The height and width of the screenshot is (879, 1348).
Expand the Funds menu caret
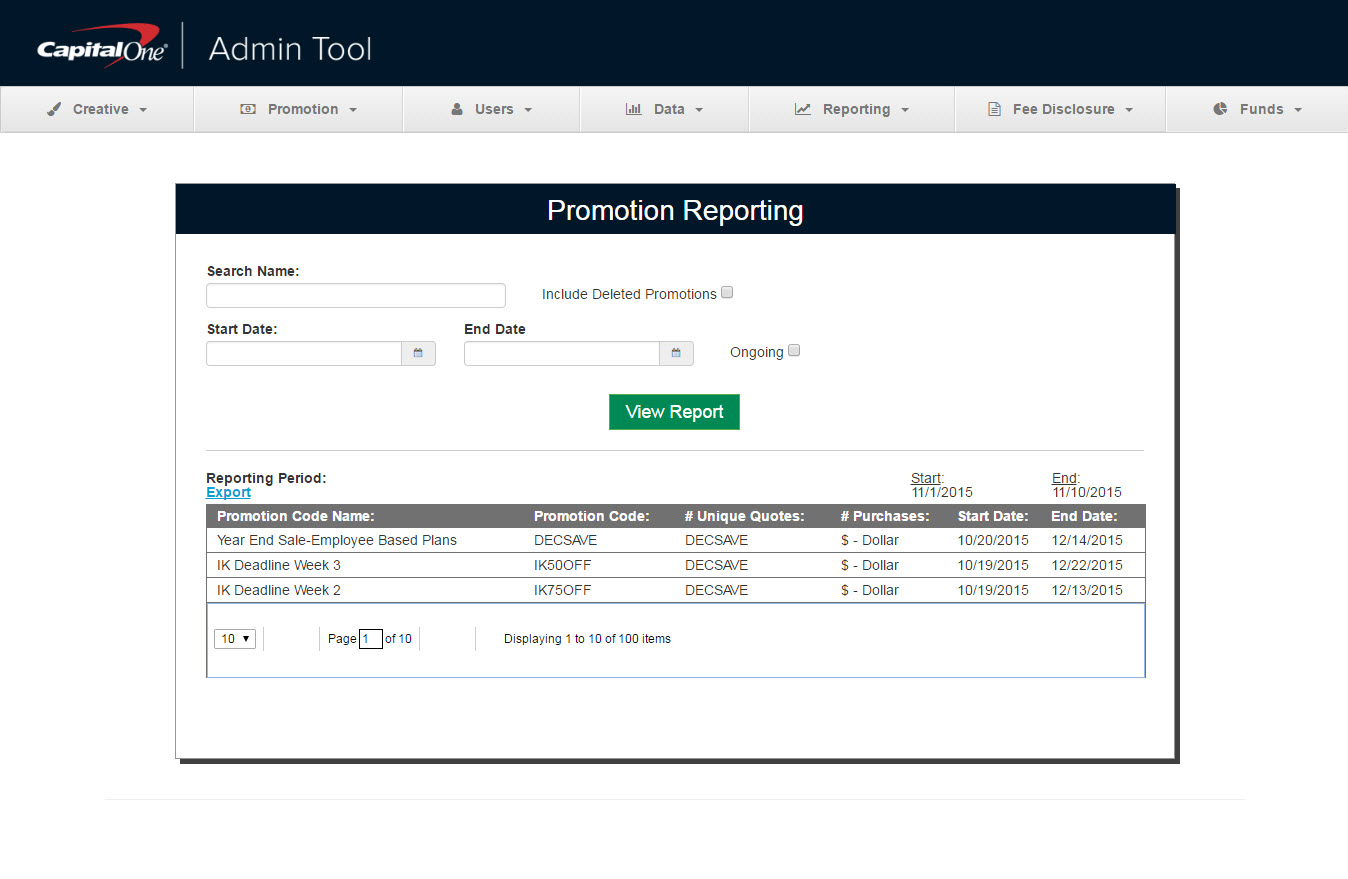pos(1298,110)
